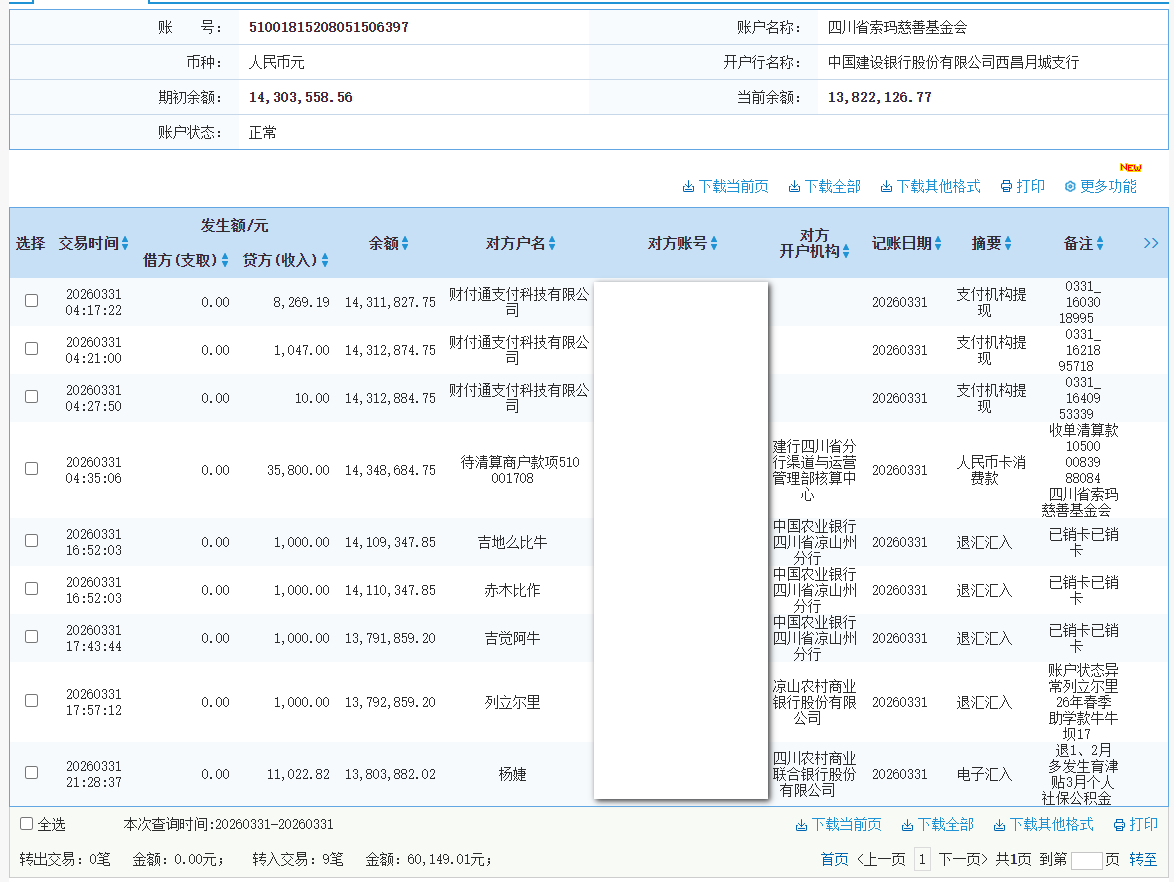1174x882 pixels.
Task: Sort the 摘要 column
Action: (1007, 243)
